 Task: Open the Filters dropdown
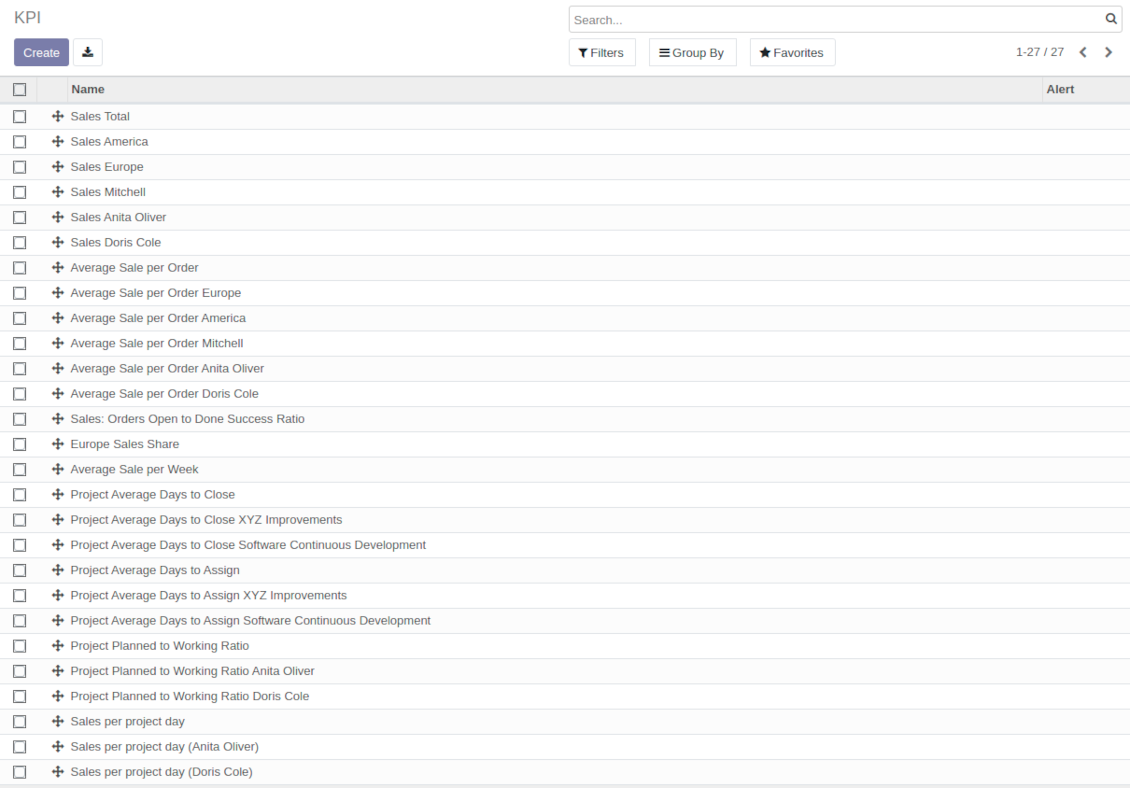tap(601, 53)
